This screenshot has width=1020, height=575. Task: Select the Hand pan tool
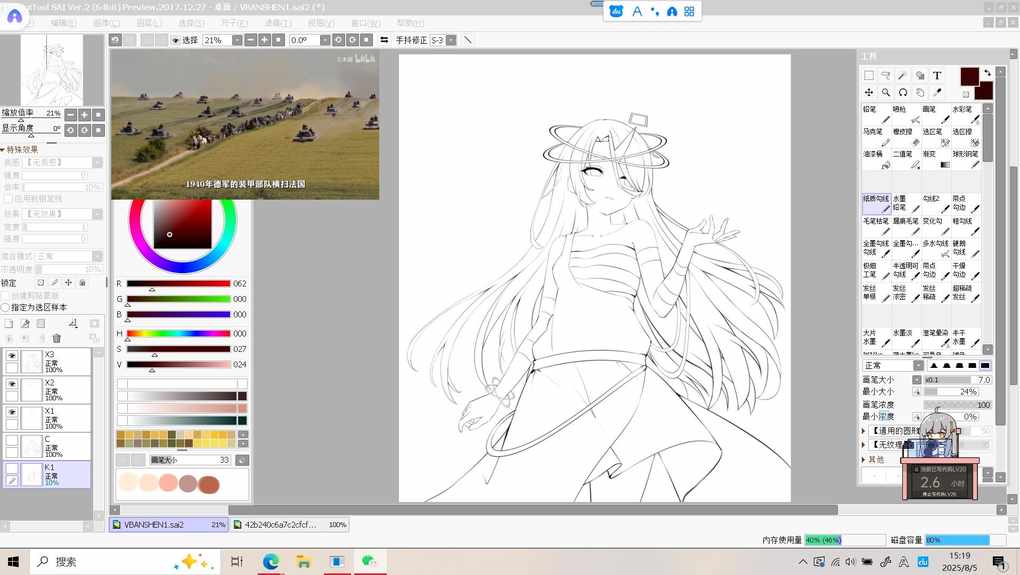[x=920, y=92]
